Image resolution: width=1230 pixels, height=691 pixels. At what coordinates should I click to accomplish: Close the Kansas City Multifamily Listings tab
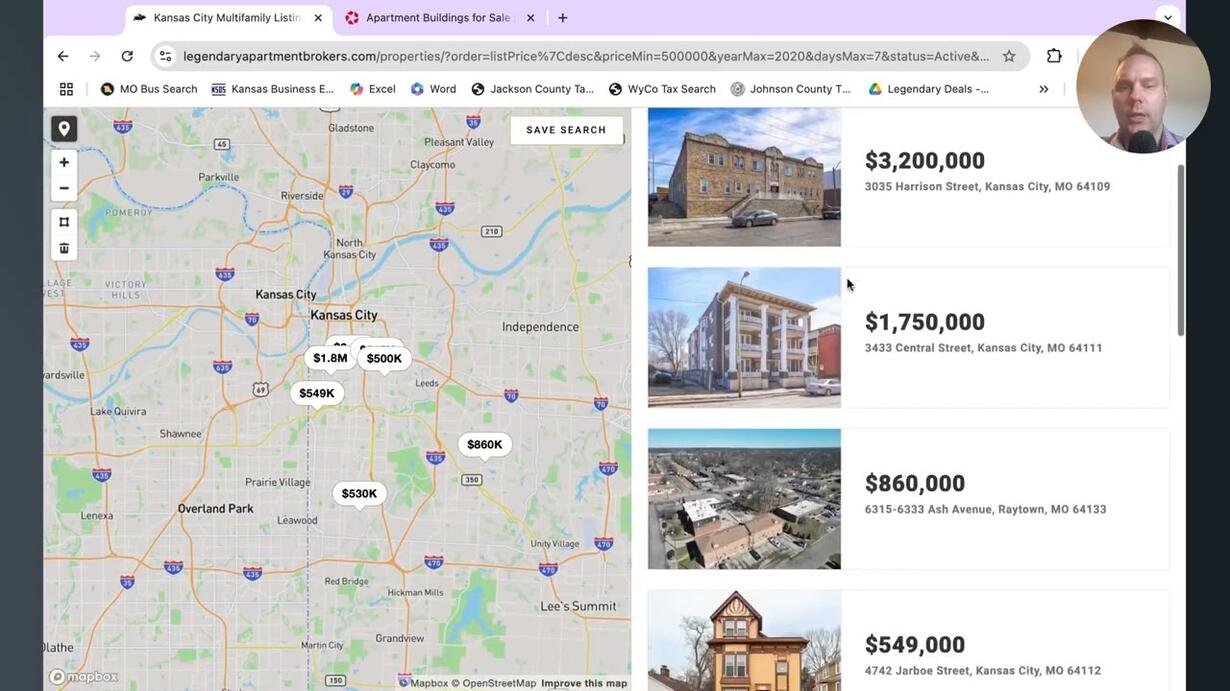pos(318,18)
